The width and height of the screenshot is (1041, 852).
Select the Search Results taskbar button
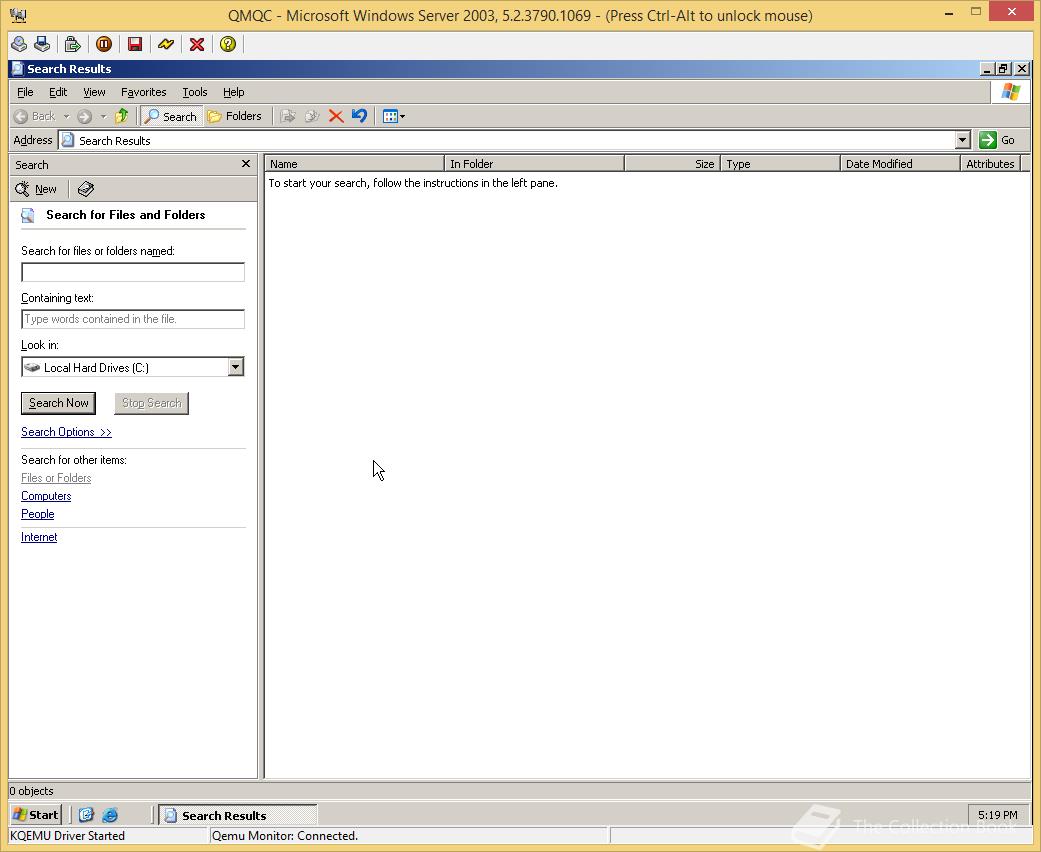point(238,815)
